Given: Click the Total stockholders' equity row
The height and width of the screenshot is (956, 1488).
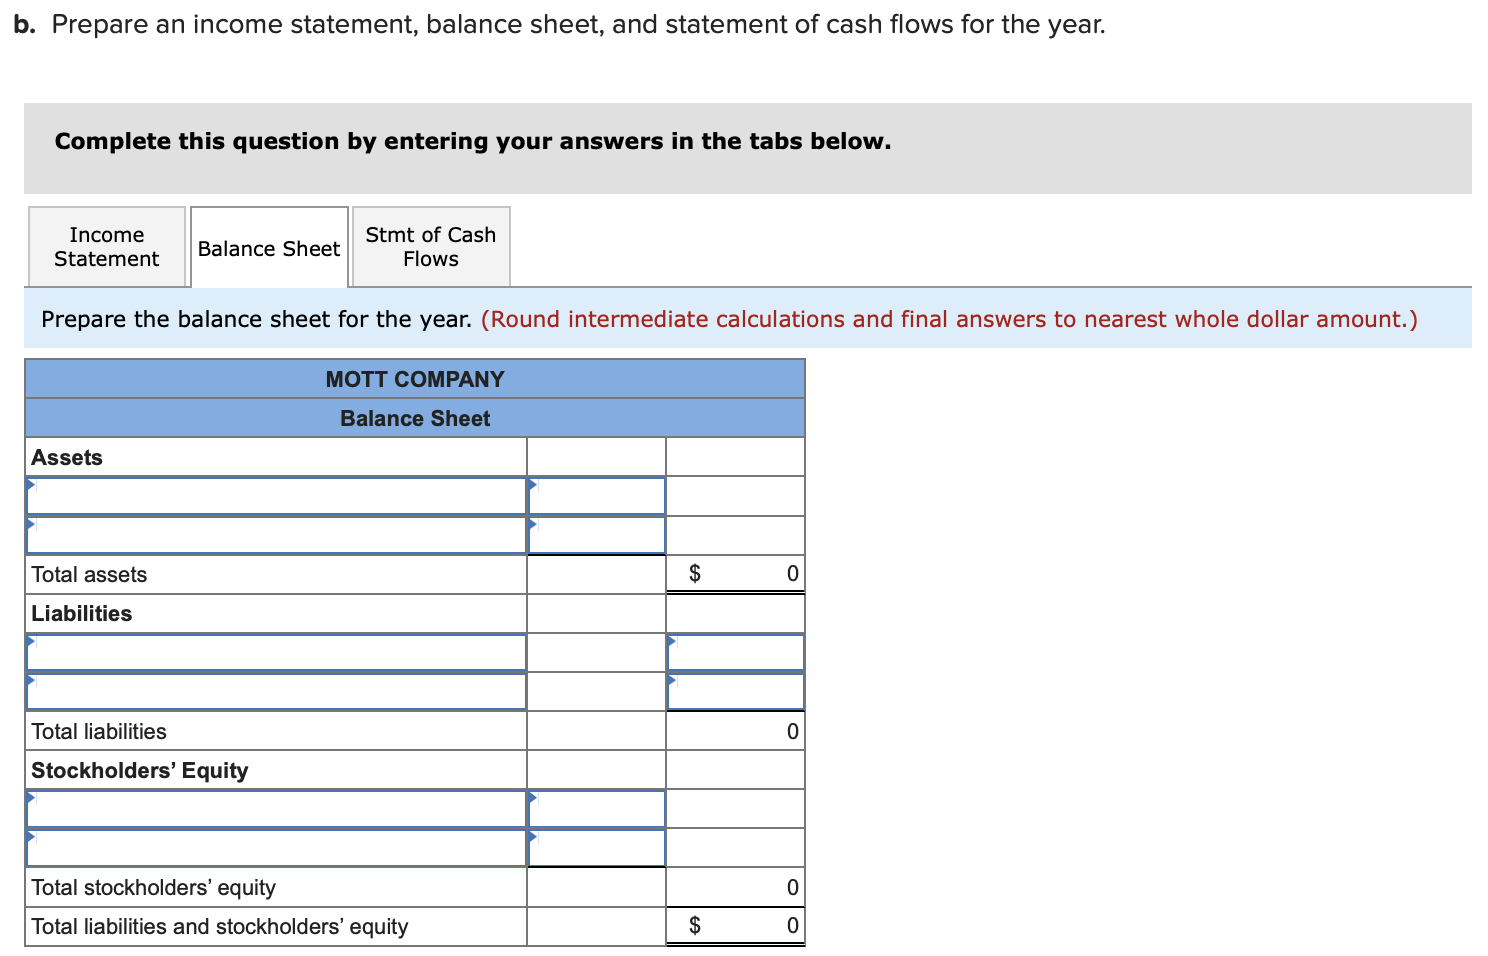Looking at the screenshot, I should point(735,886).
